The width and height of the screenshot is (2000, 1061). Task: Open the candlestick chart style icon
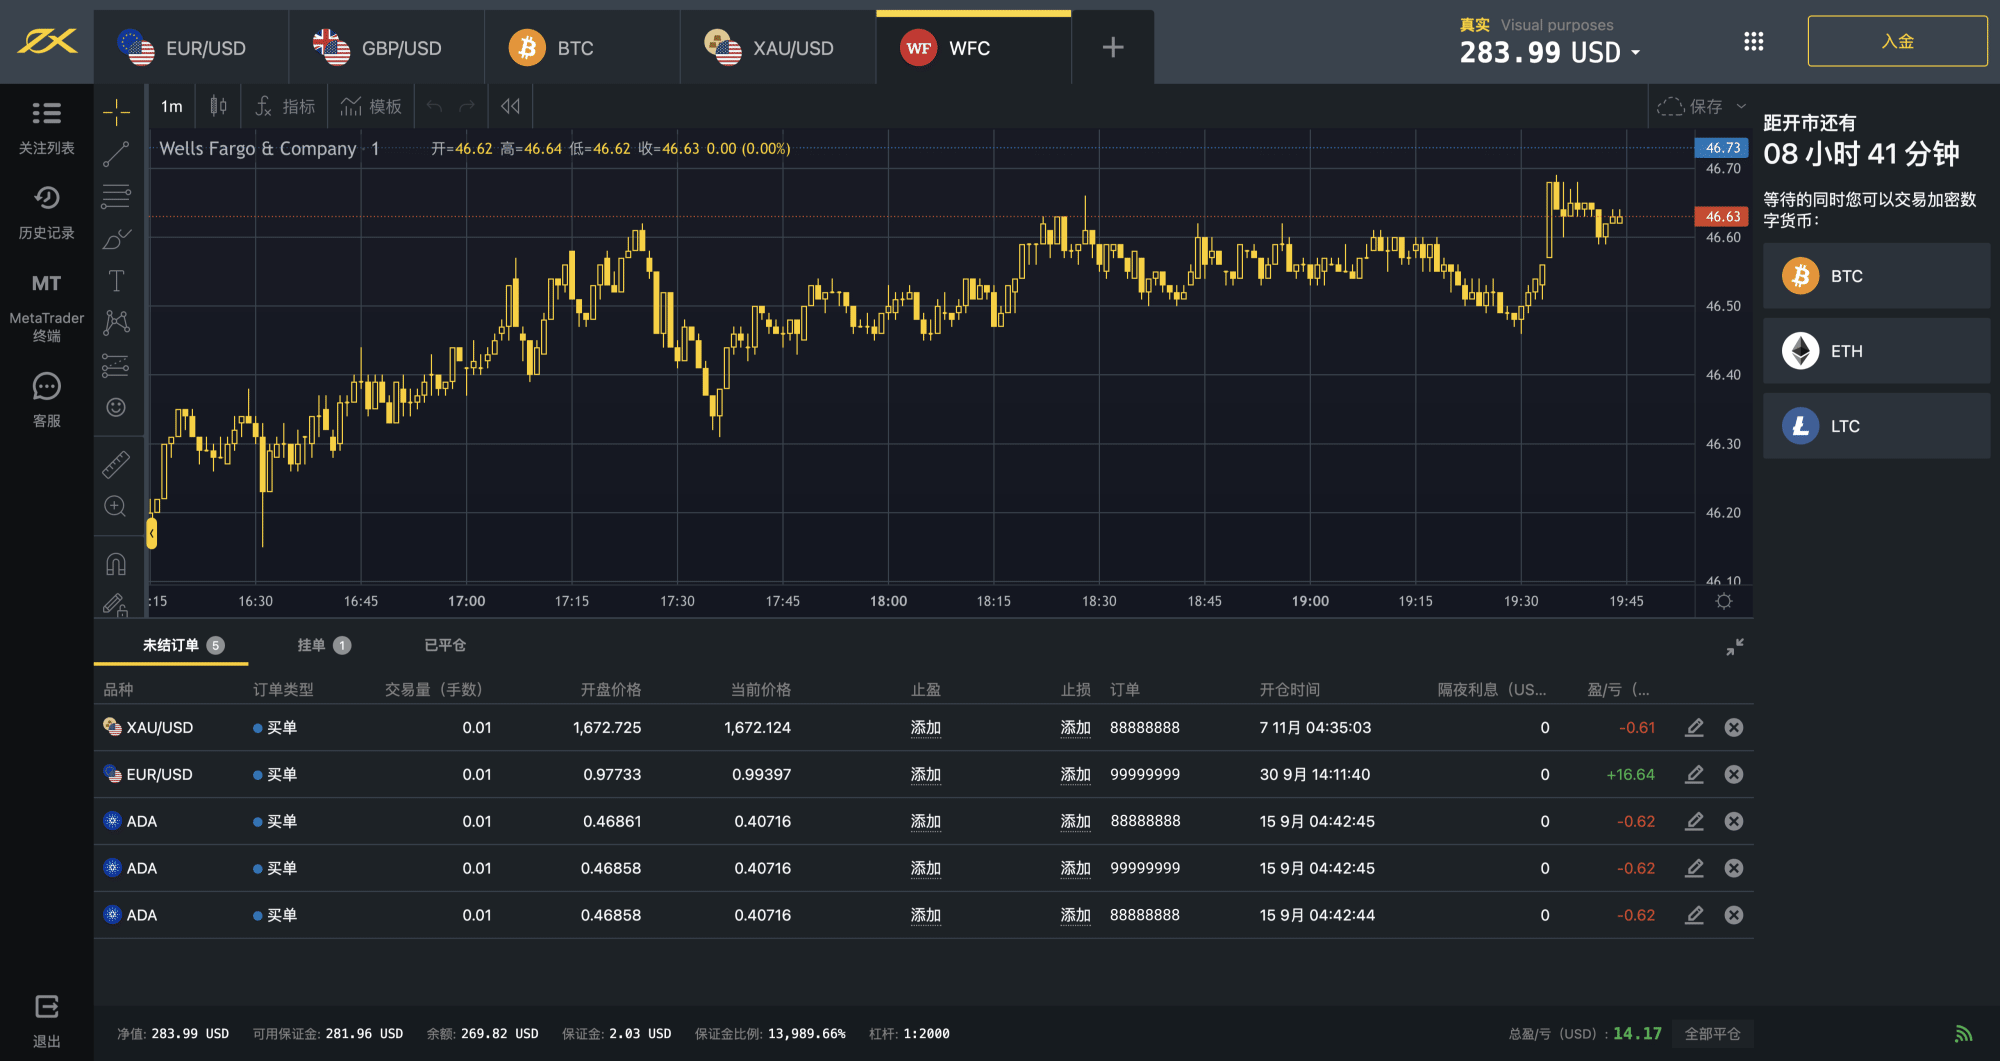click(x=218, y=106)
